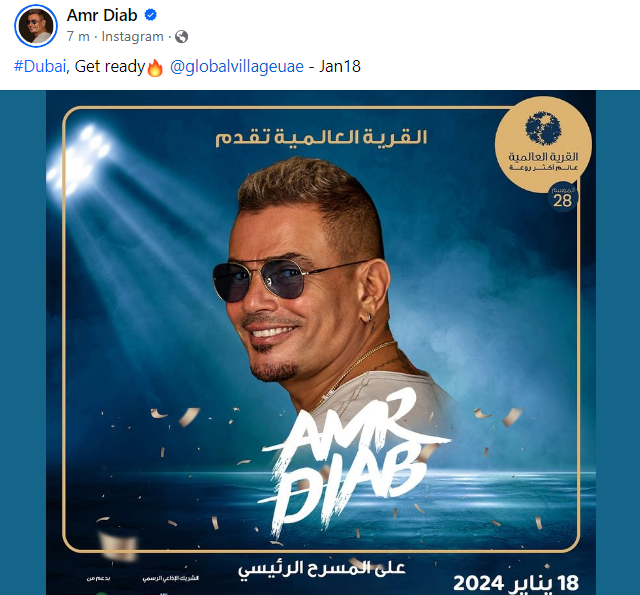The image size is (640, 595).
Task: Open the Amr Diab page name
Action: point(102,15)
